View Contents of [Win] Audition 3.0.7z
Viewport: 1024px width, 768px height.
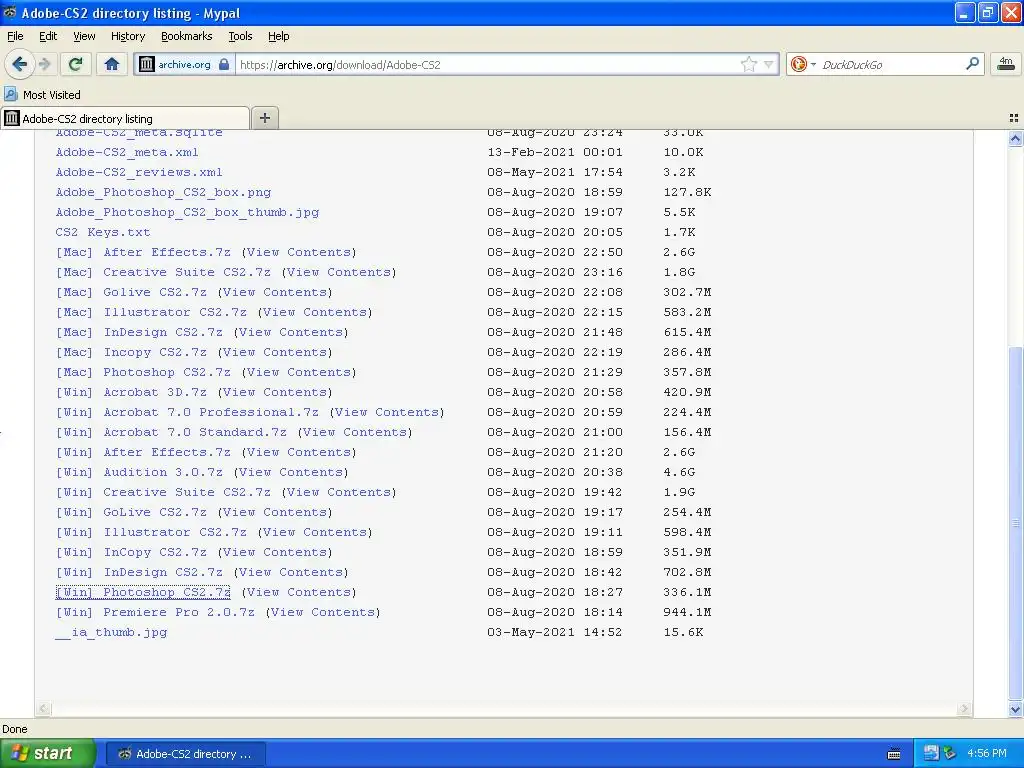pyautogui.click(x=291, y=472)
